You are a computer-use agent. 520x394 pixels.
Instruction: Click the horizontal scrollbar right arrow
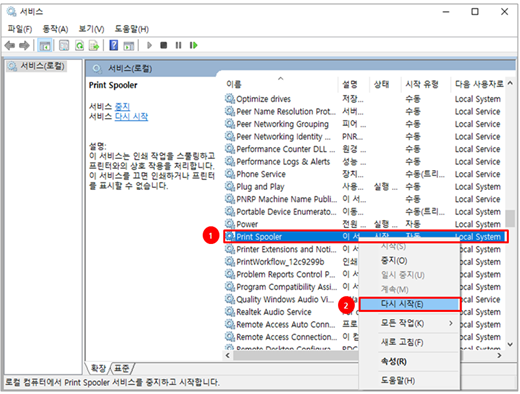499,355
